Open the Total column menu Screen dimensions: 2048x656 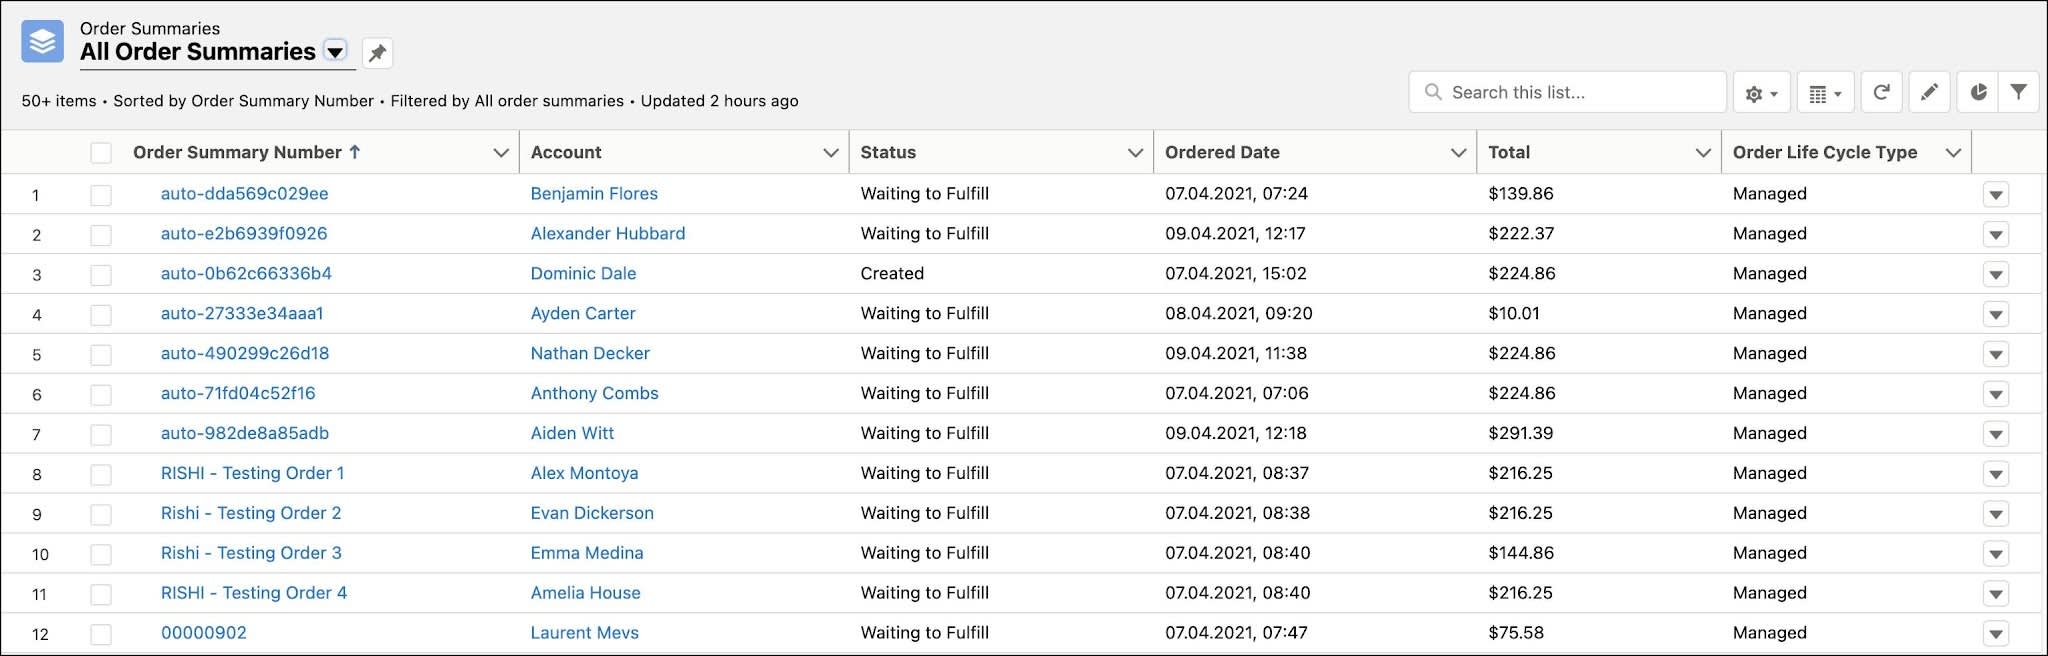pos(1703,153)
